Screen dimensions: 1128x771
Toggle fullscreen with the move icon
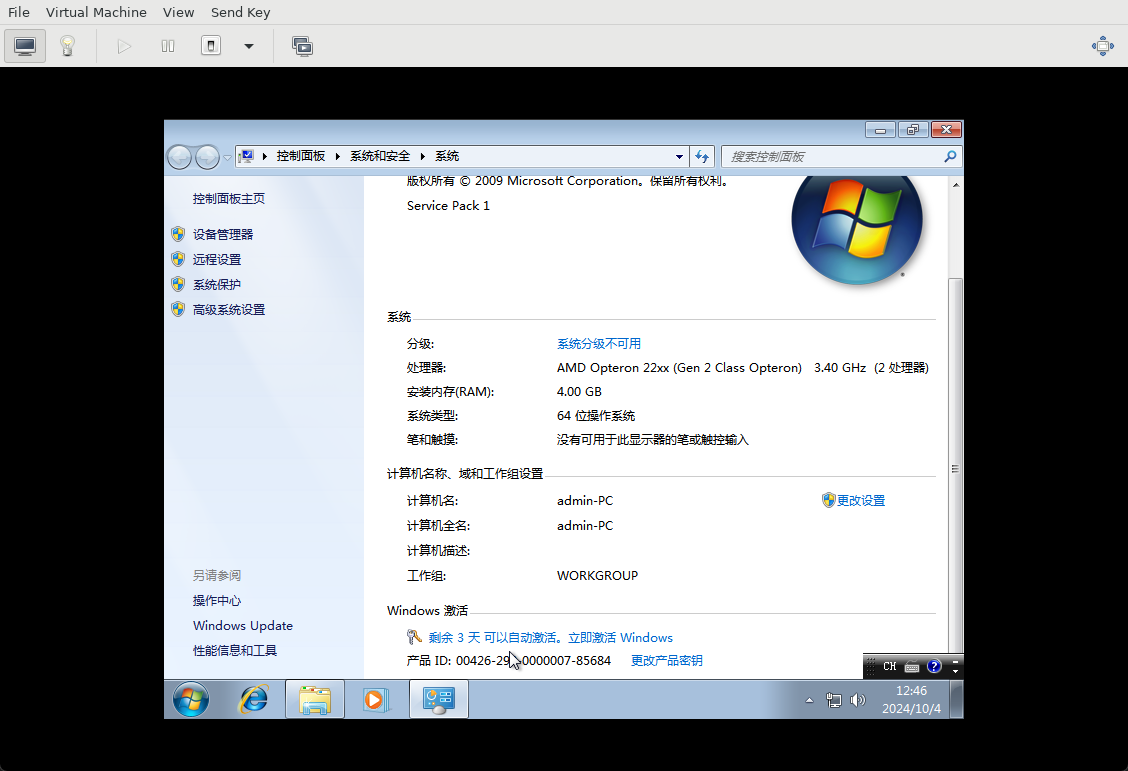1103,46
